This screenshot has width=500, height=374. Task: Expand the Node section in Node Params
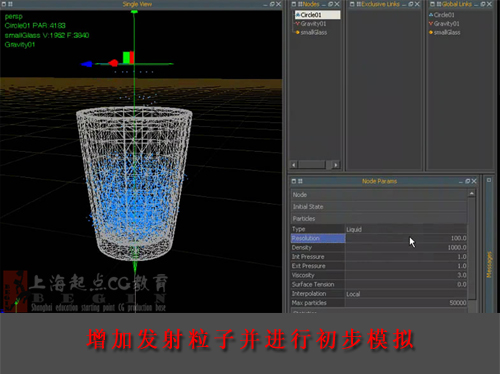[x=379, y=195]
